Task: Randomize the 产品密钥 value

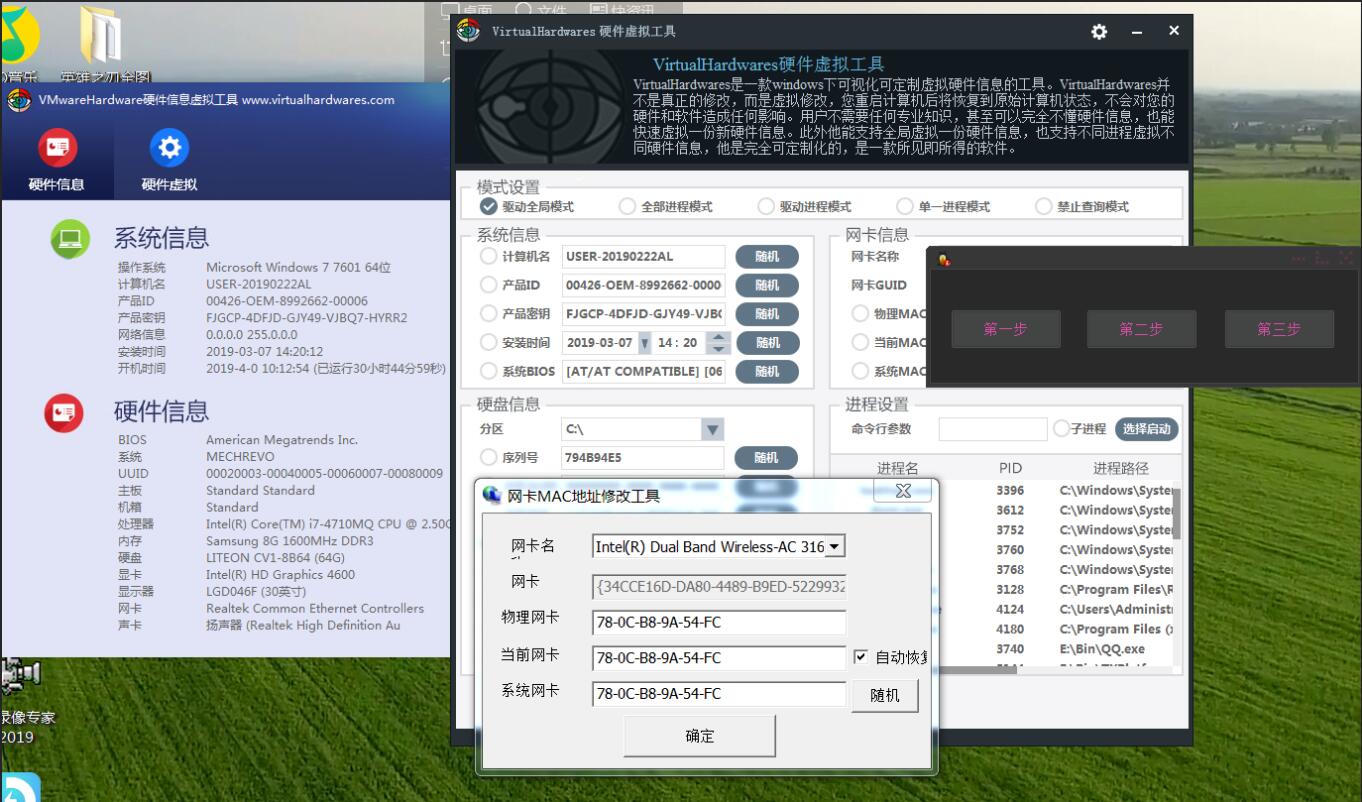Action: [x=767, y=313]
